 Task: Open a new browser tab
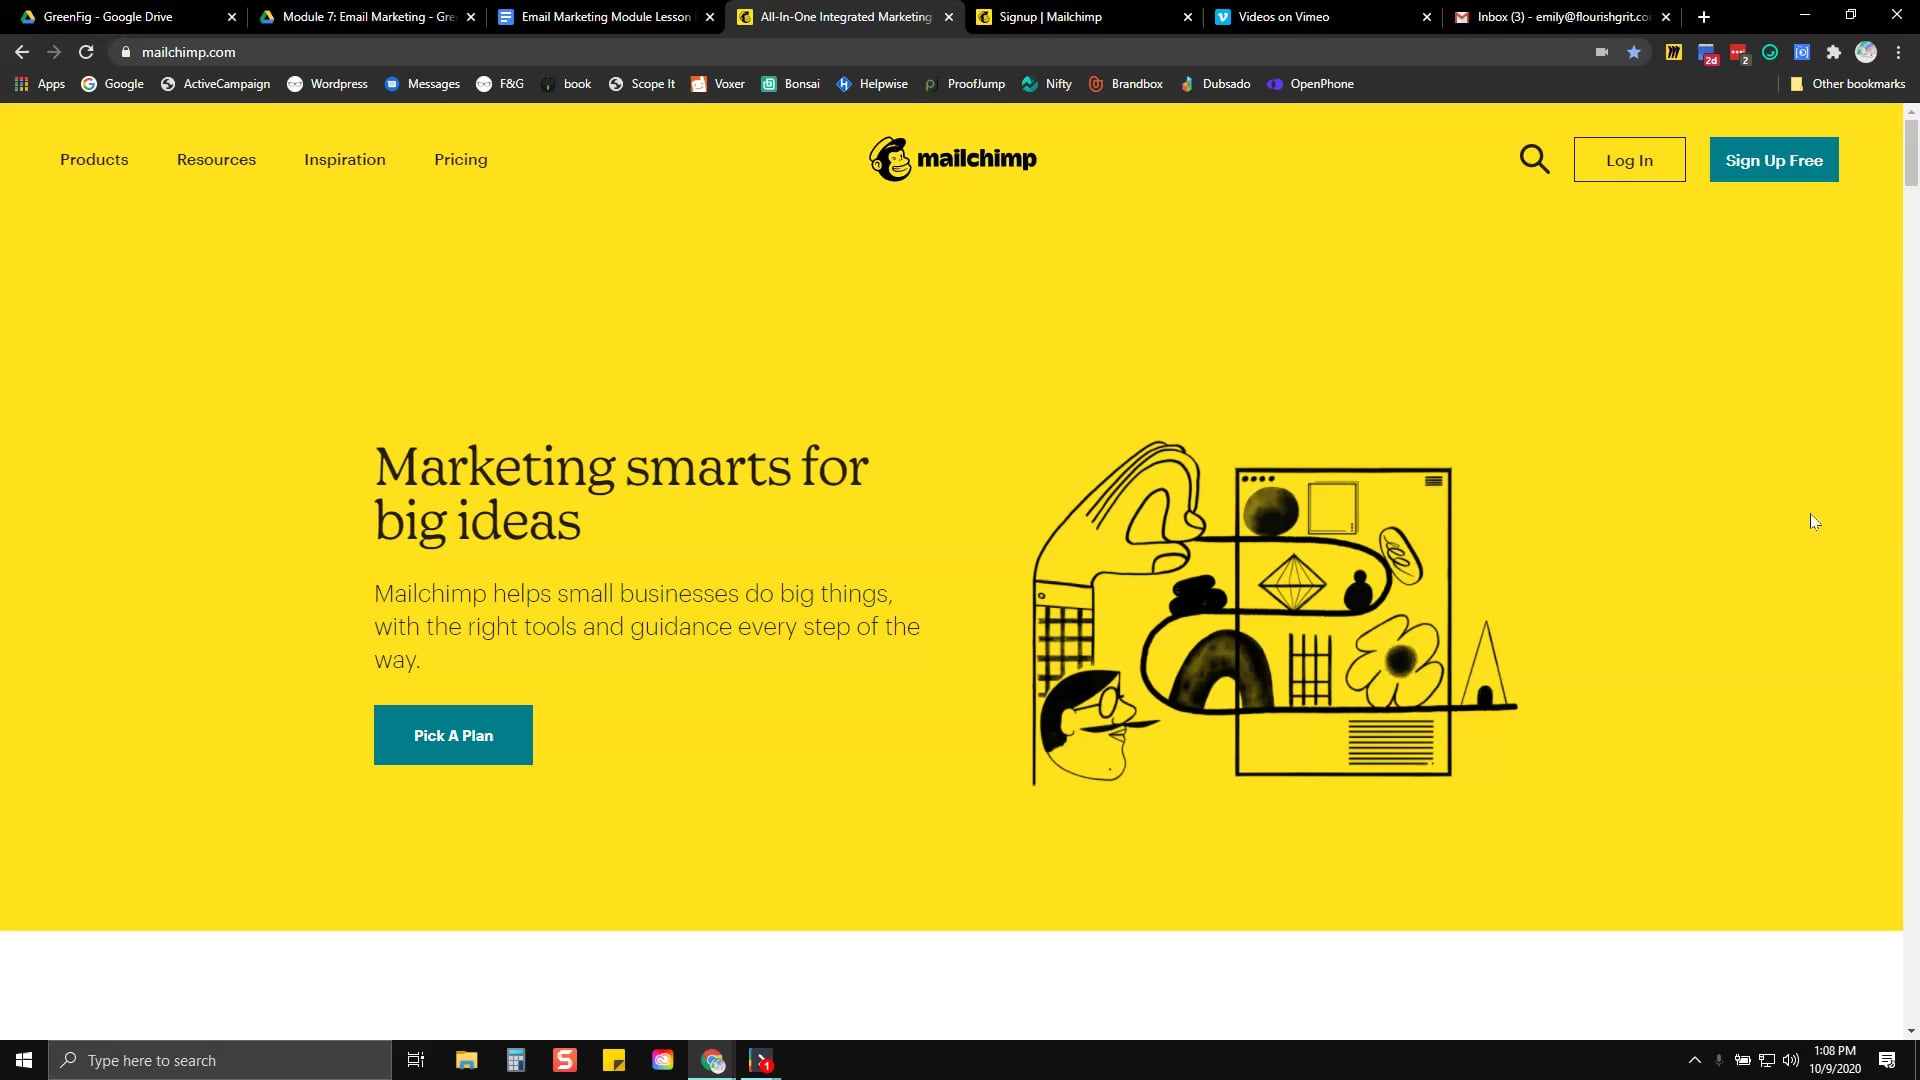click(1704, 17)
